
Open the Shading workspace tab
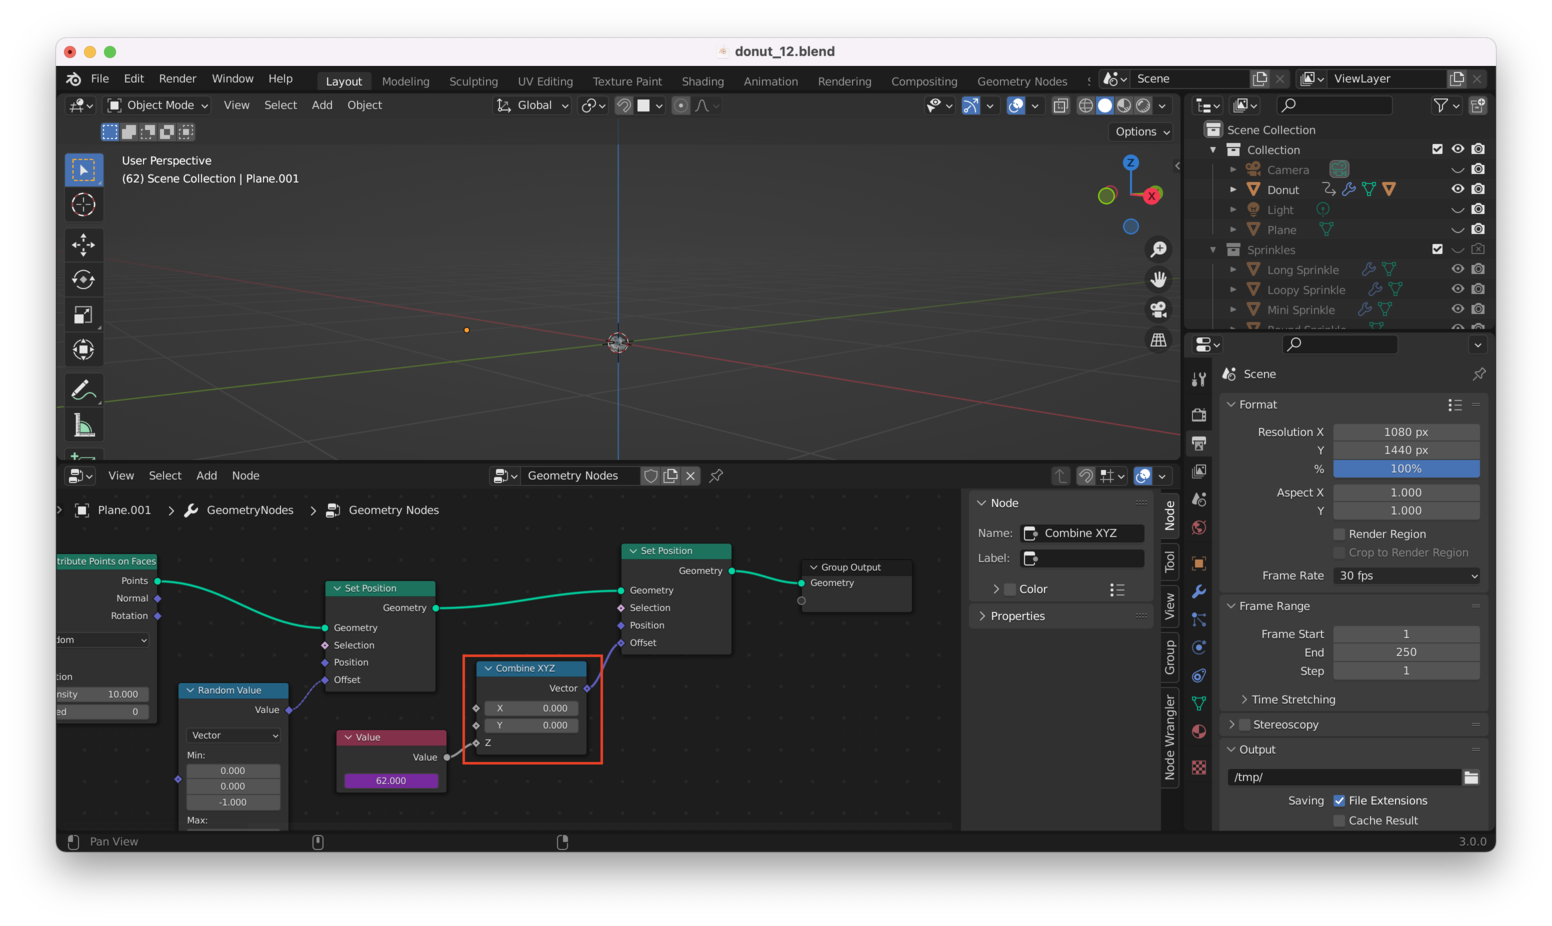[702, 81]
